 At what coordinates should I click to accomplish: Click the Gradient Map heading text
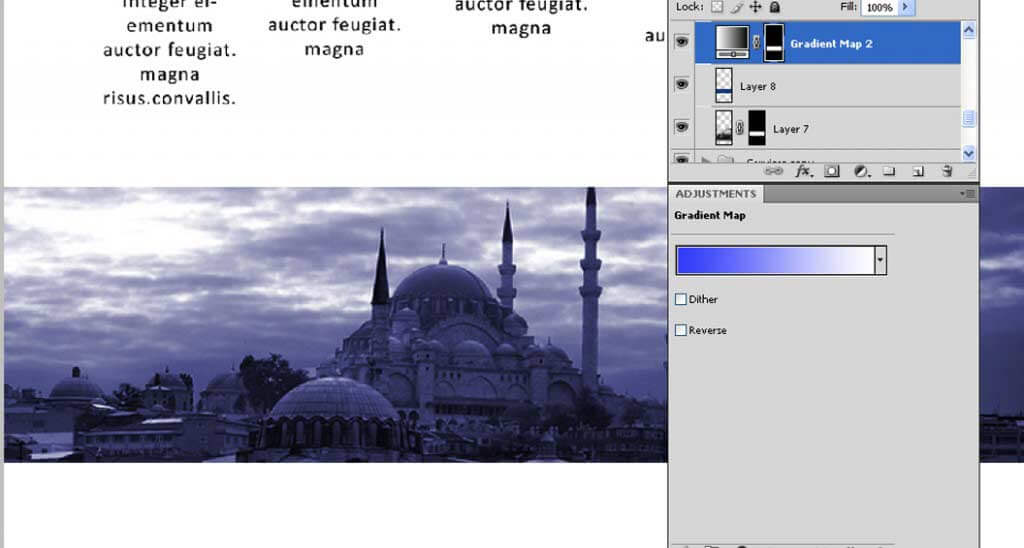[x=710, y=216]
